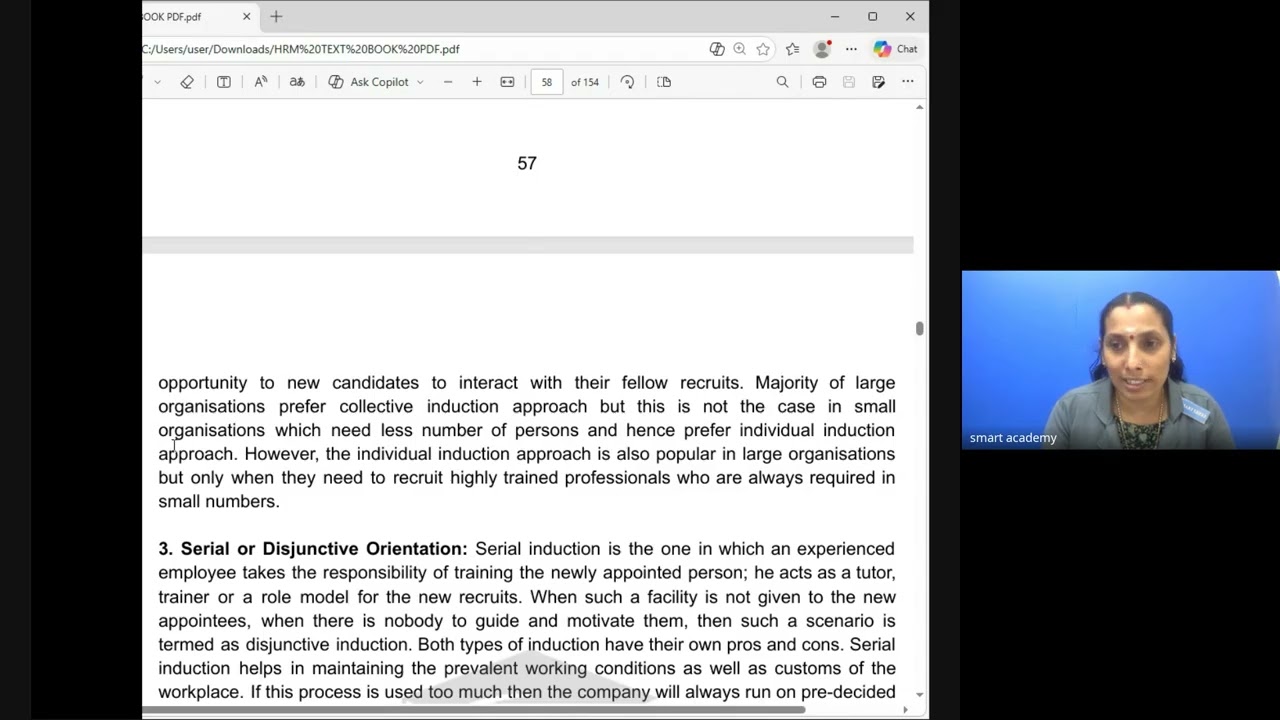Click the heading '3. Serial or Disjunctive Orientation:'
Image resolution: width=1280 pixels, height=720 pixels.
313,549
